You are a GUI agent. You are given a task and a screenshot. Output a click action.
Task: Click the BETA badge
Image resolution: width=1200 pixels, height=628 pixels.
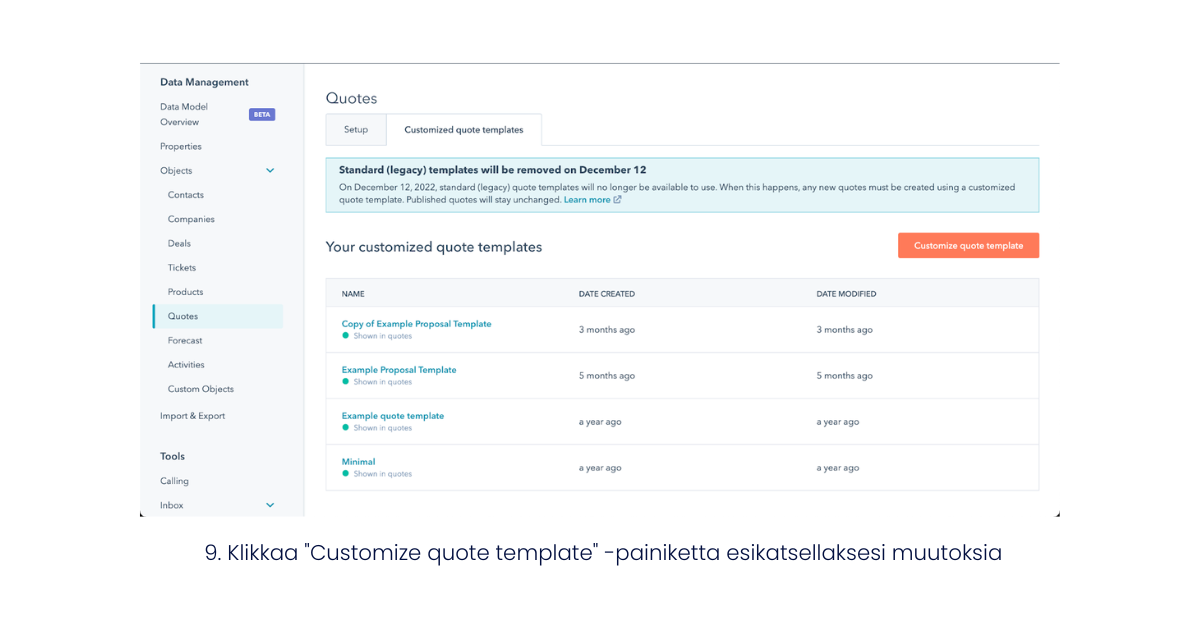262,114
